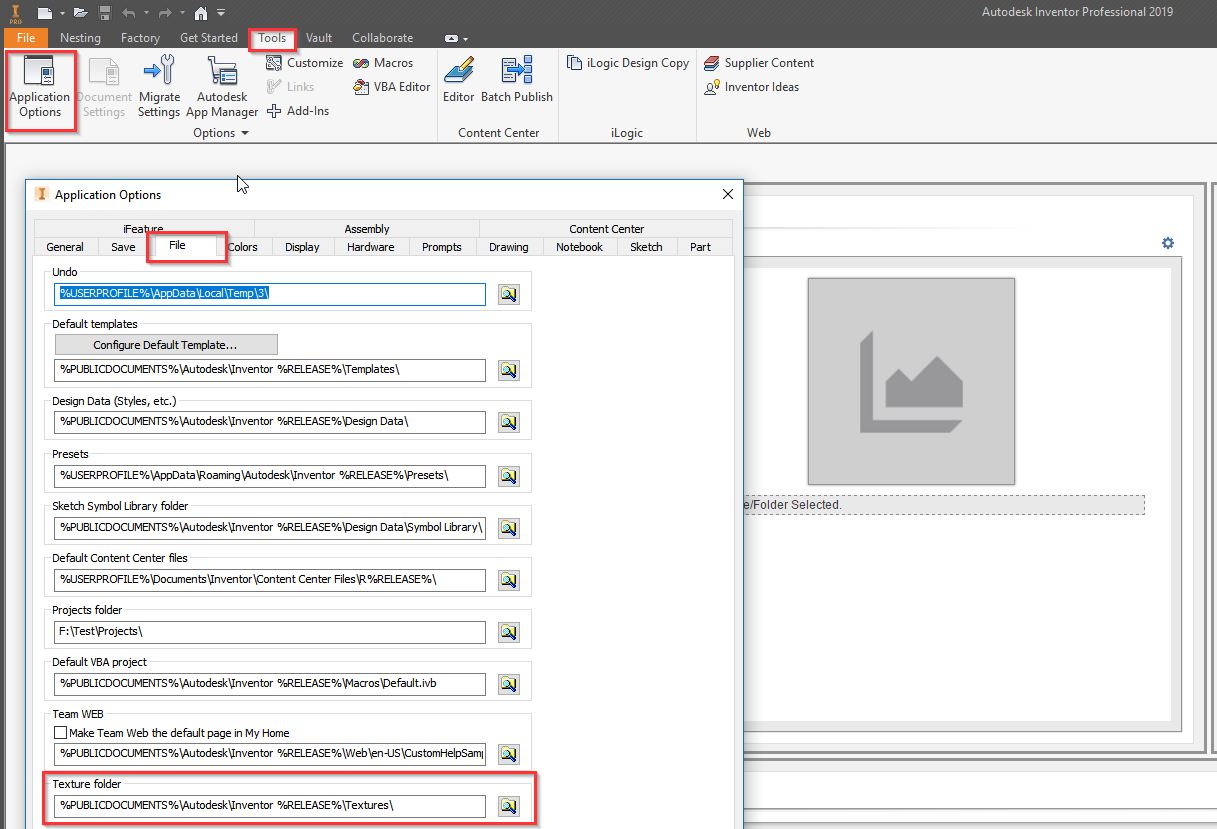
Task: Launch Autodesk App Manager
Action: tap(222, 88)
